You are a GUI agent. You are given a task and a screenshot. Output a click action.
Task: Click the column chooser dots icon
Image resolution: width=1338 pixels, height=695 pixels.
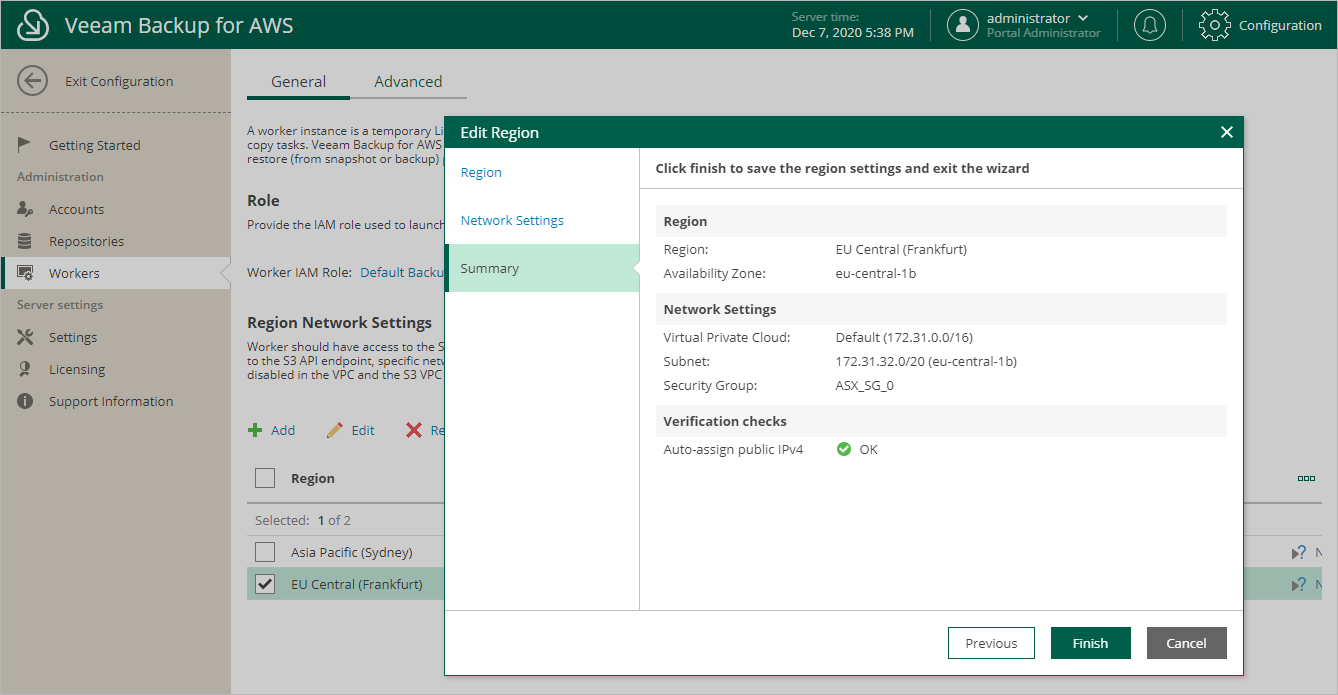(x=1306, y=479)
